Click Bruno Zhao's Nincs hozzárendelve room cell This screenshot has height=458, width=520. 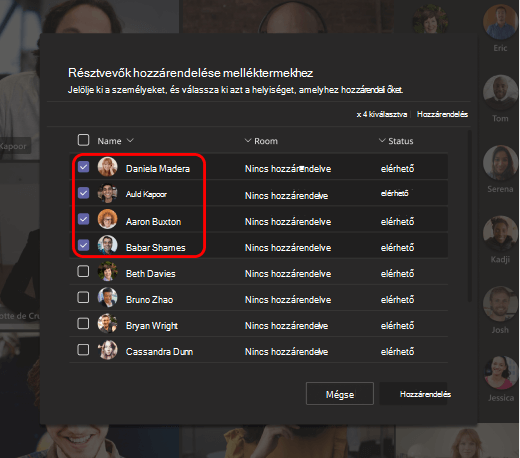click(288, 300)
